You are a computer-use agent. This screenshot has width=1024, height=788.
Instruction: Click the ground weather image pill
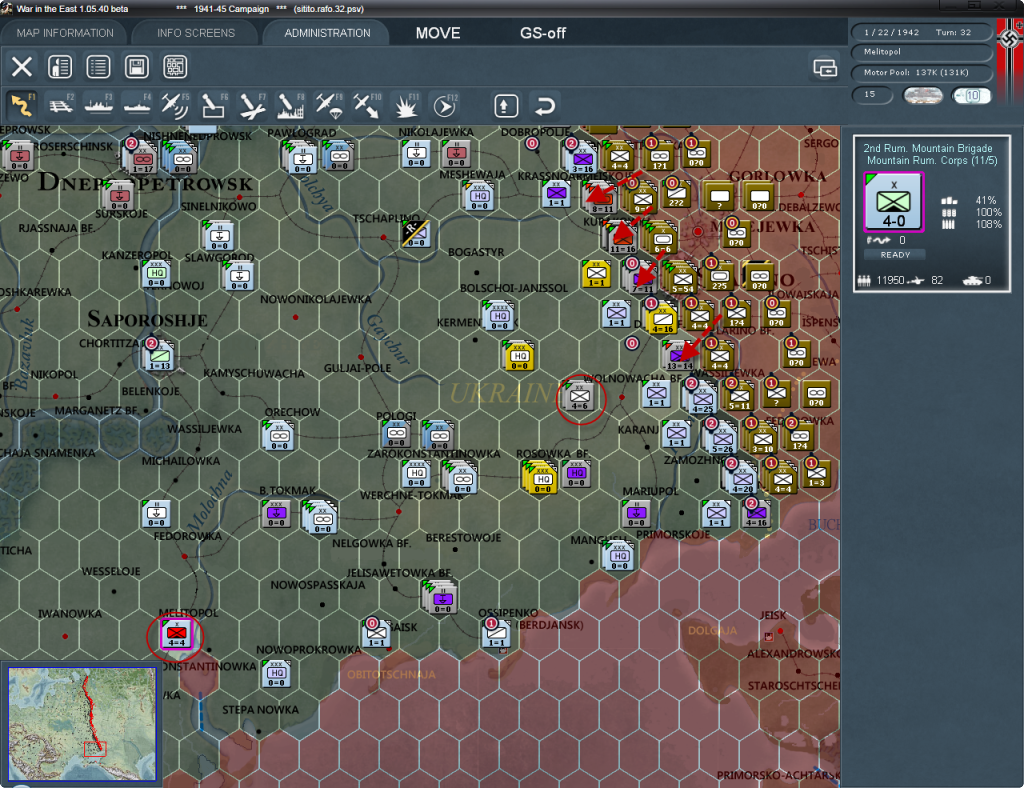pos(923,95)
